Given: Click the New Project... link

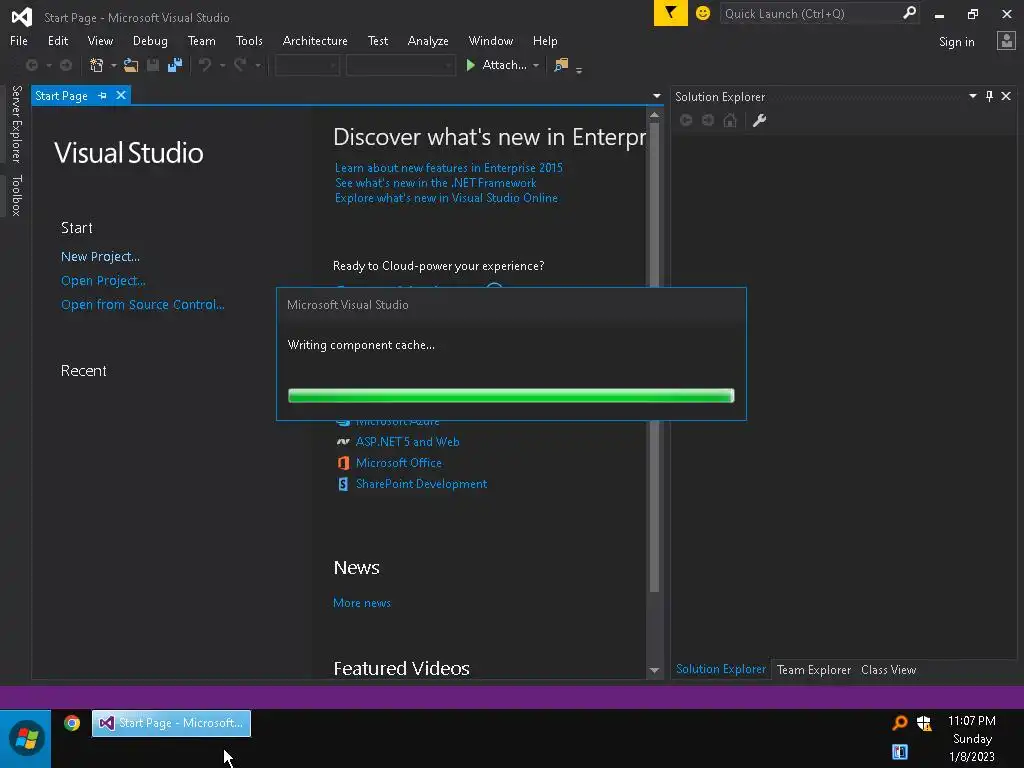Looking at the screenshot, I should [x=100, y=257].
